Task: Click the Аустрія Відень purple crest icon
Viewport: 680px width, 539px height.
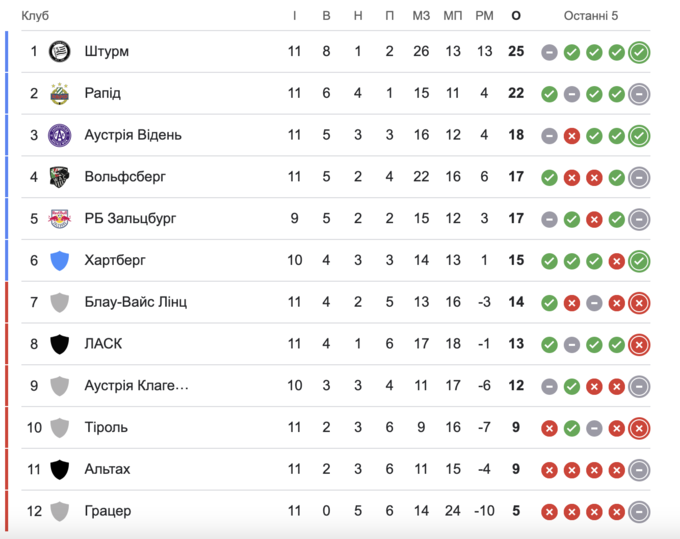Action: (x=60, y=135)
